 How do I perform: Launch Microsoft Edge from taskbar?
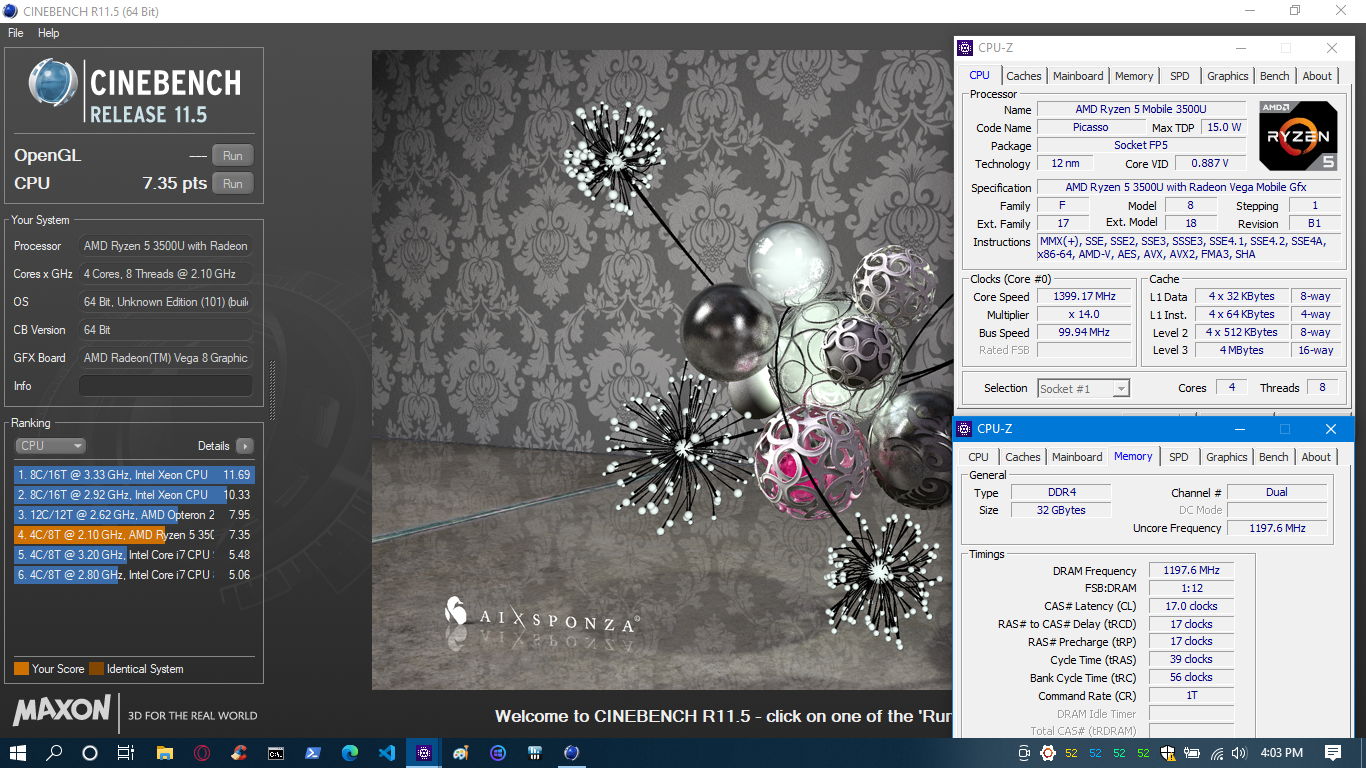[349, 753]
